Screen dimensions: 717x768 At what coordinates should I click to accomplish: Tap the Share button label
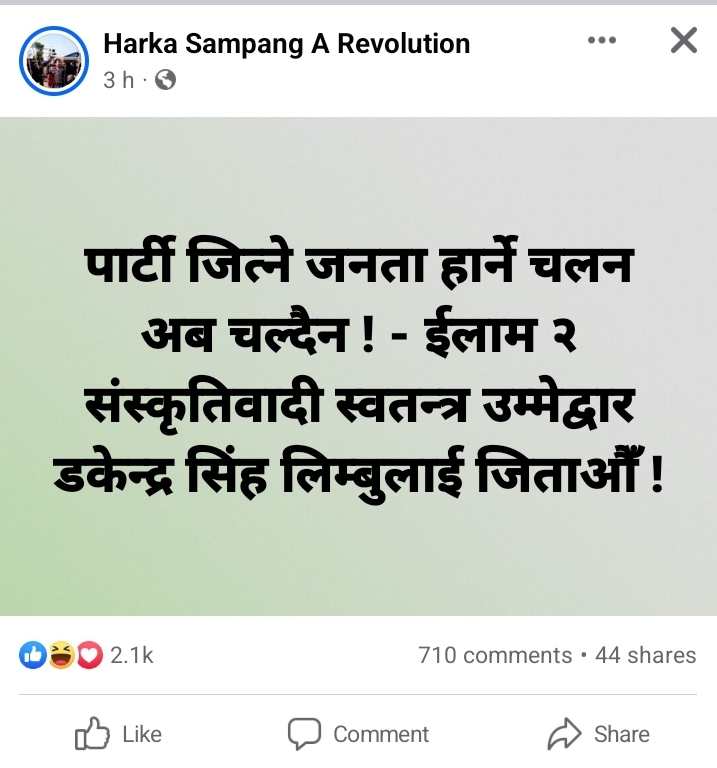tap(622, 735)
